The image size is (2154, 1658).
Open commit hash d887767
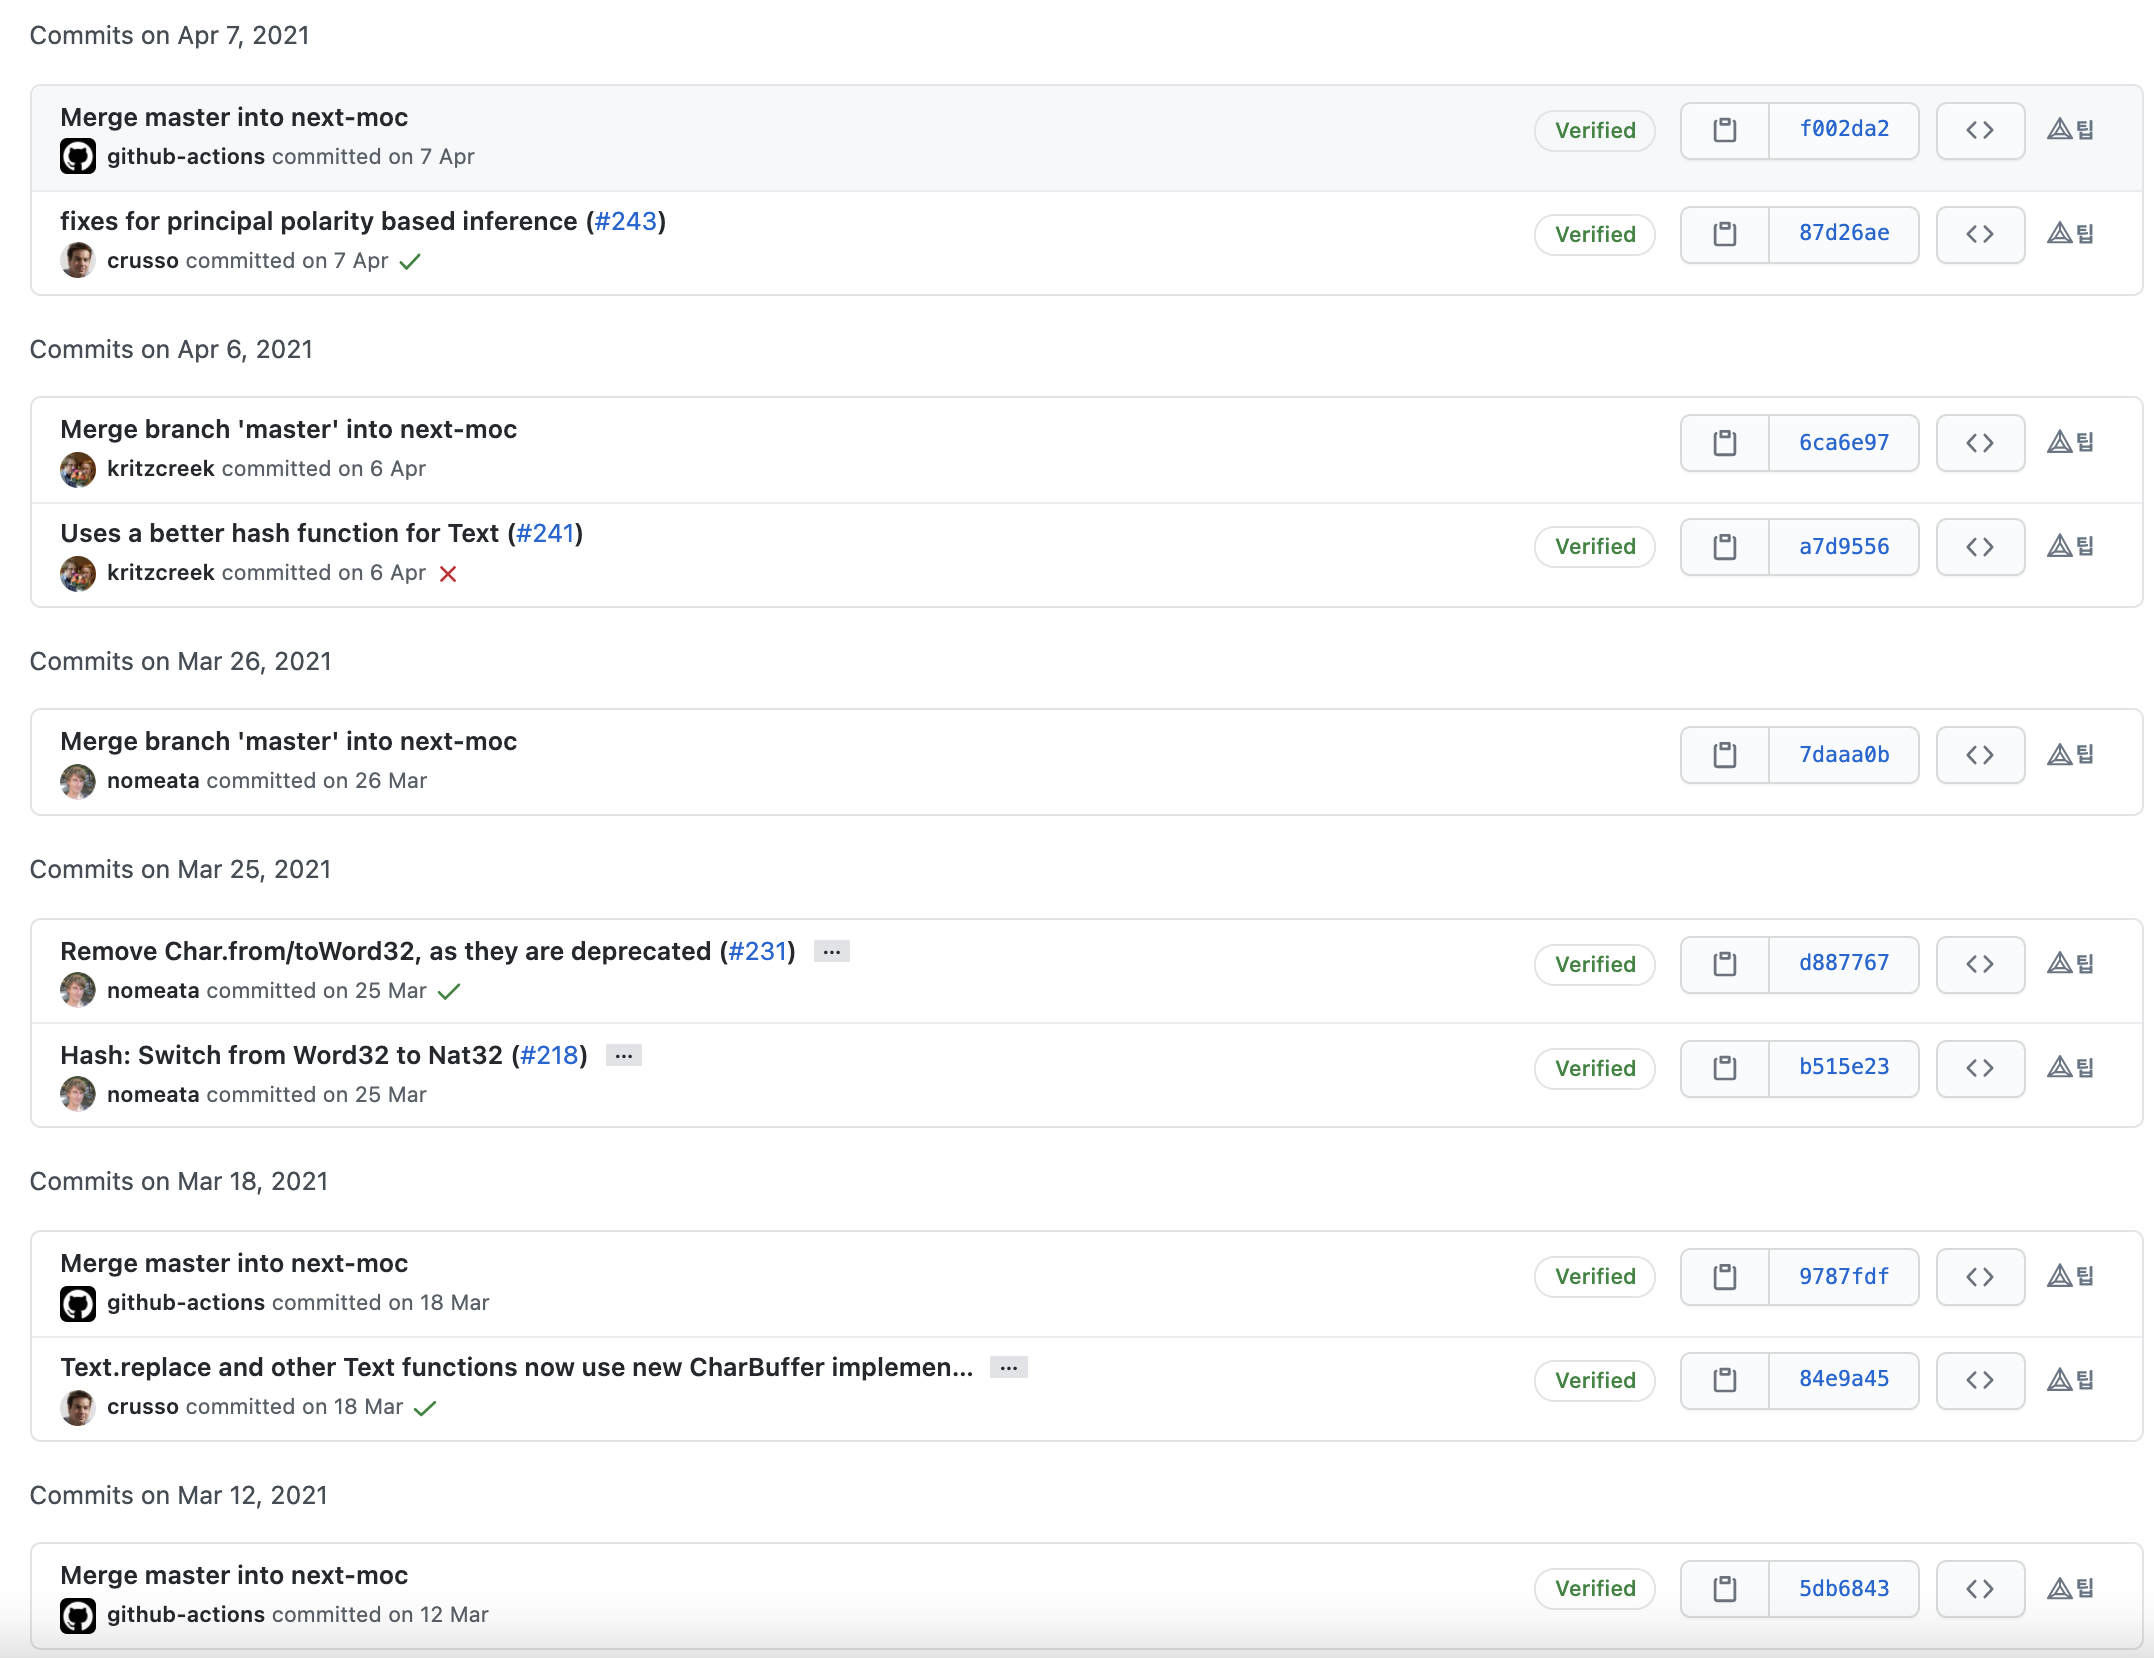coord(1843,963)
